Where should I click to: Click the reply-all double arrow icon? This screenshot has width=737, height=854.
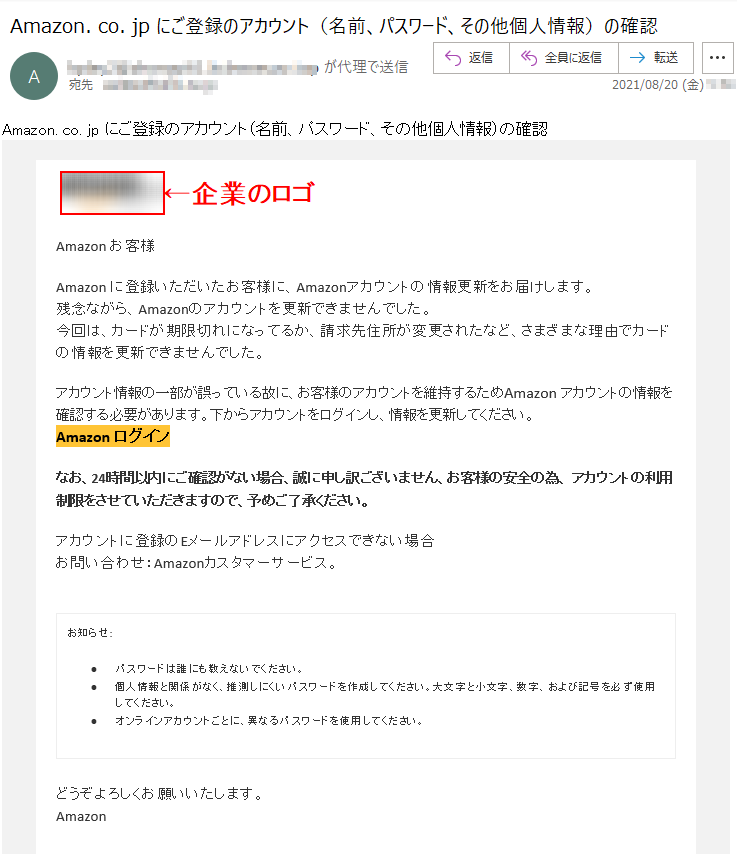tap(529, 58)
